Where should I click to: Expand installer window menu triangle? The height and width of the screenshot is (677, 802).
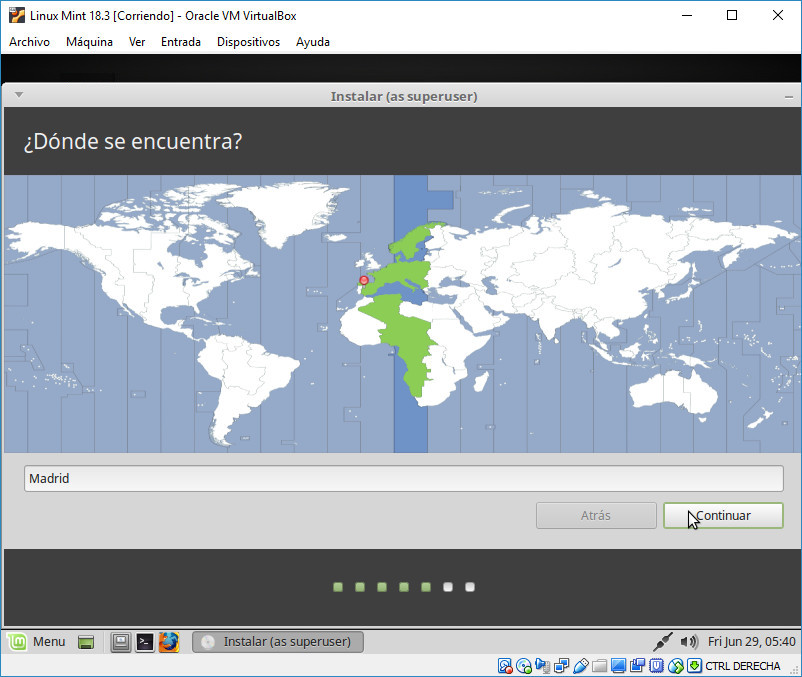19,95
